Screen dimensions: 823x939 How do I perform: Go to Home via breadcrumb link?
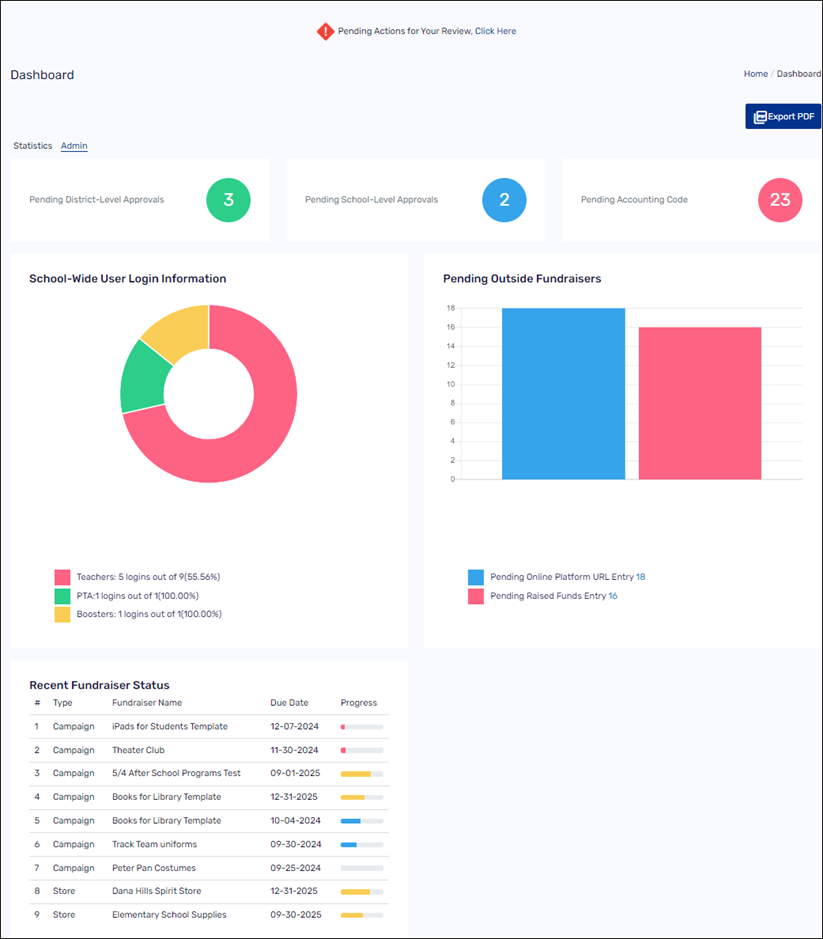(755, 74)
